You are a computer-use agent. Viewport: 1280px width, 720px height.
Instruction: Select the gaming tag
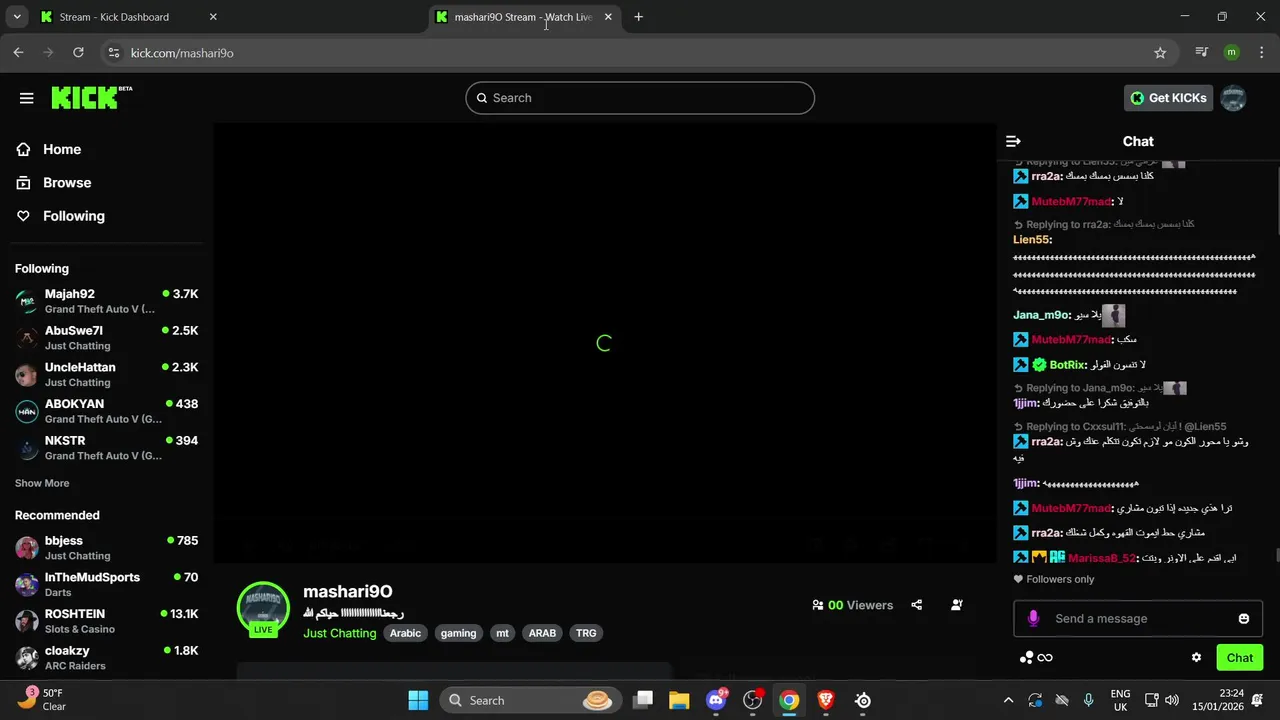point(458,633)
